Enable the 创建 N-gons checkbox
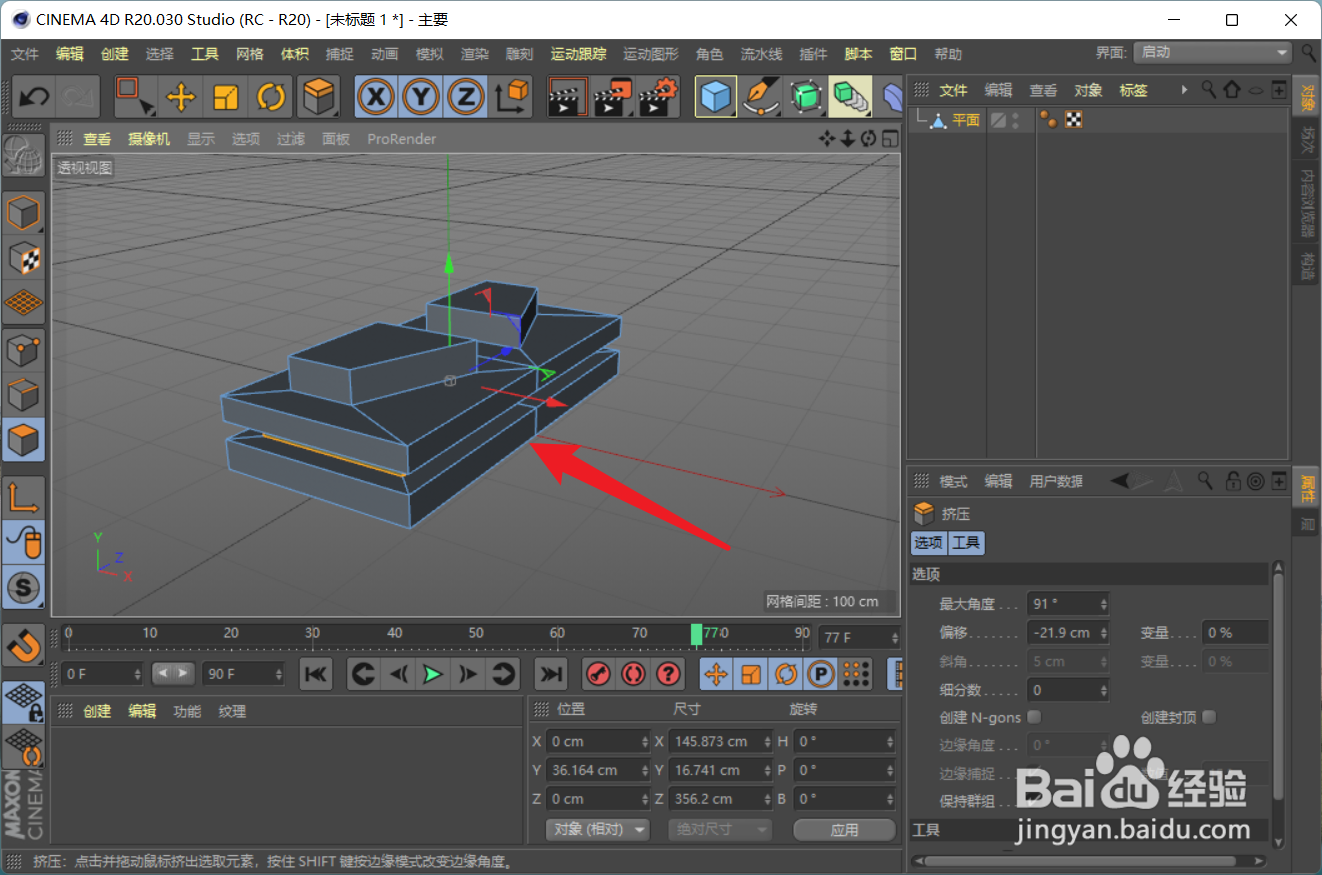 (1035, 717)
